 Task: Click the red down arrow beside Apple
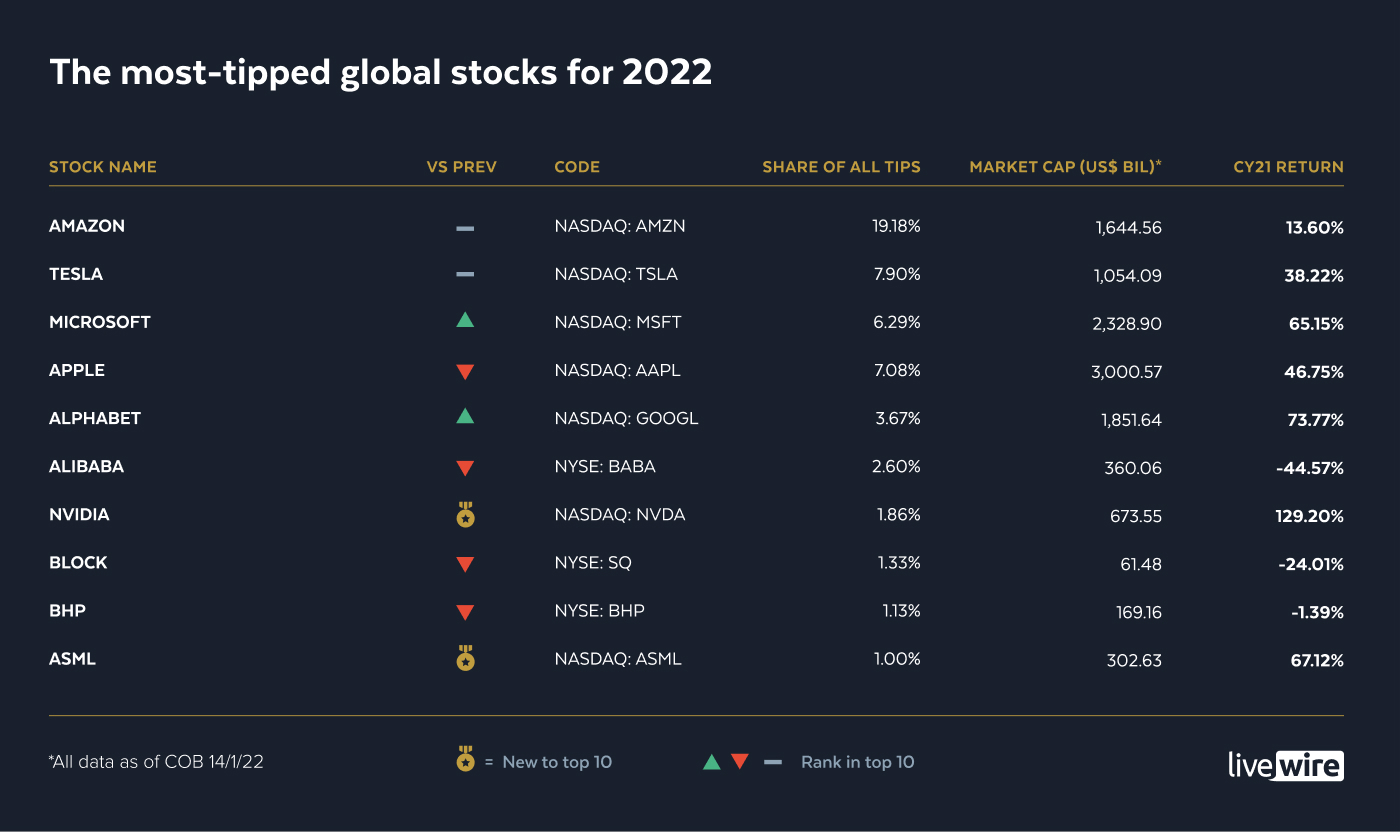(465, 372)
